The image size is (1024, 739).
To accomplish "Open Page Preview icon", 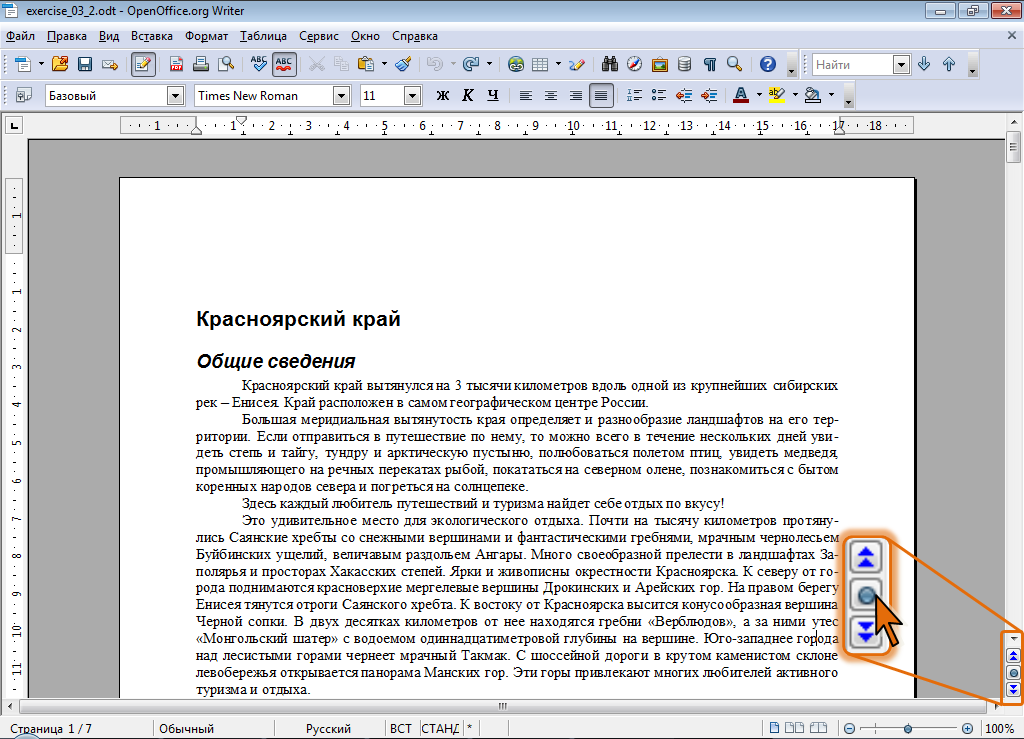I will pos(226,64).
